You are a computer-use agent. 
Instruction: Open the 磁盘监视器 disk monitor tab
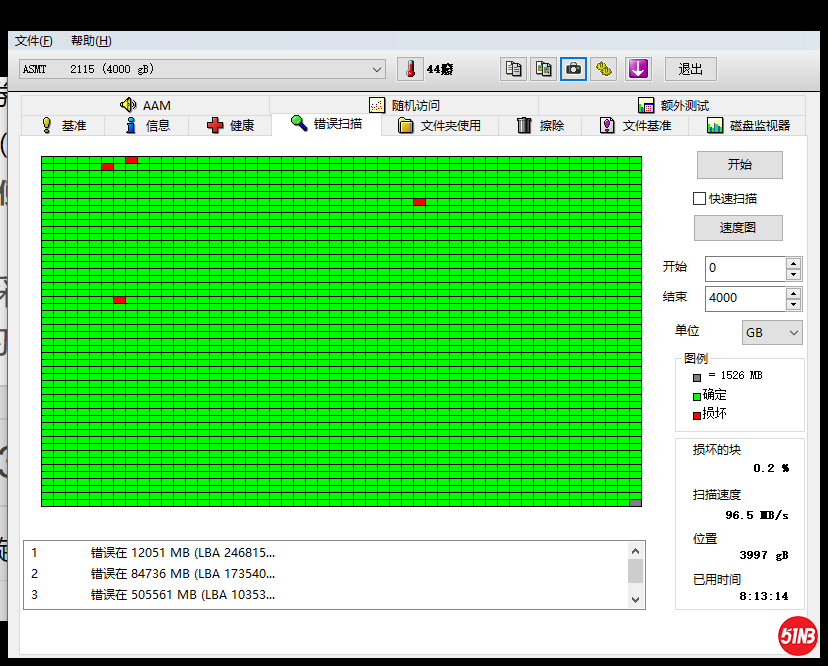click(748, 125)
